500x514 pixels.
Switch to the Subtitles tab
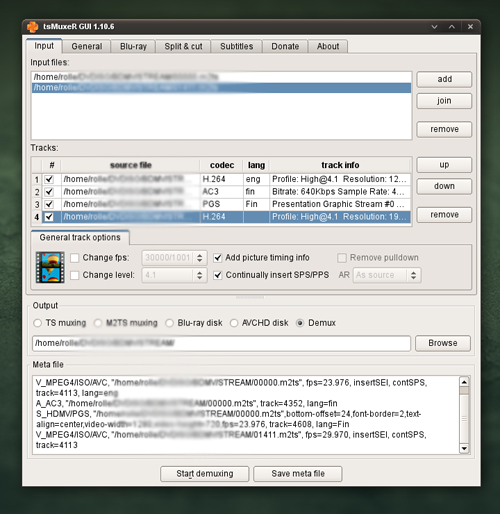pyautogui.click(x=237, y=46)
